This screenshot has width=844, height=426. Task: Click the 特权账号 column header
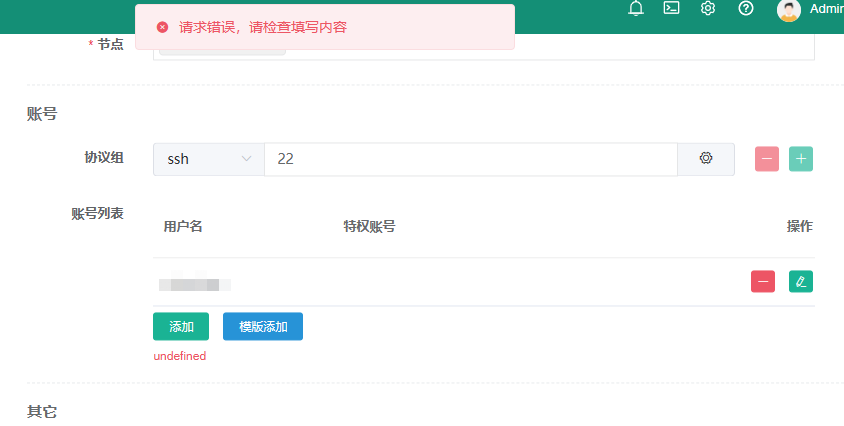pos(369,227)
